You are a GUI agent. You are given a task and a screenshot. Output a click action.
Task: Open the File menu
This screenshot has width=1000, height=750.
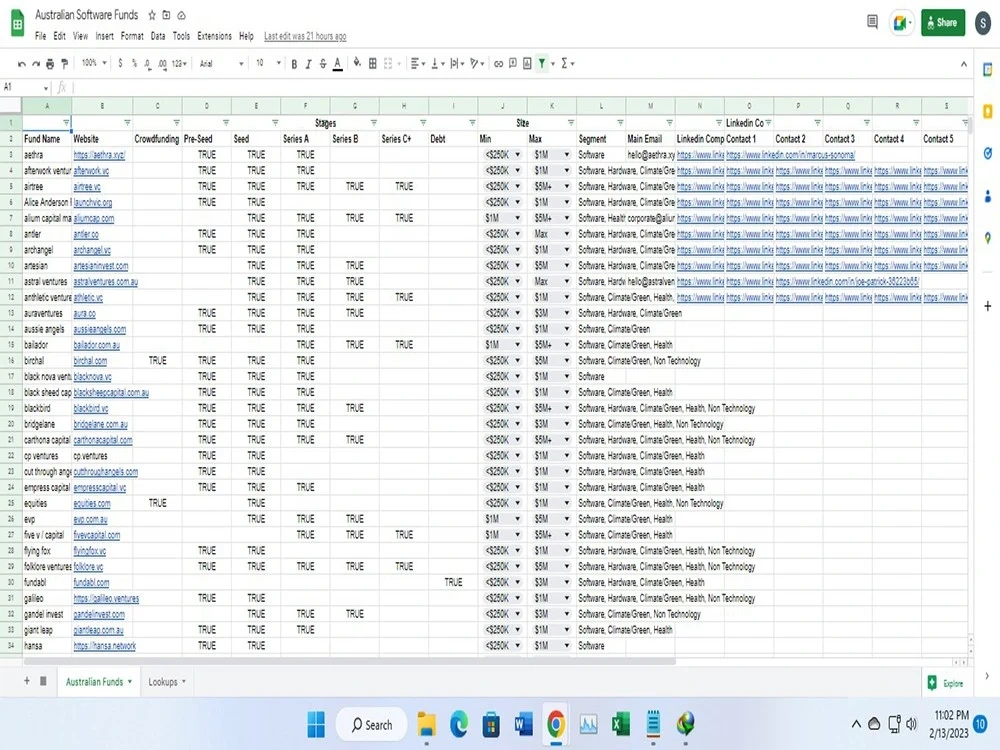[40, 36]
